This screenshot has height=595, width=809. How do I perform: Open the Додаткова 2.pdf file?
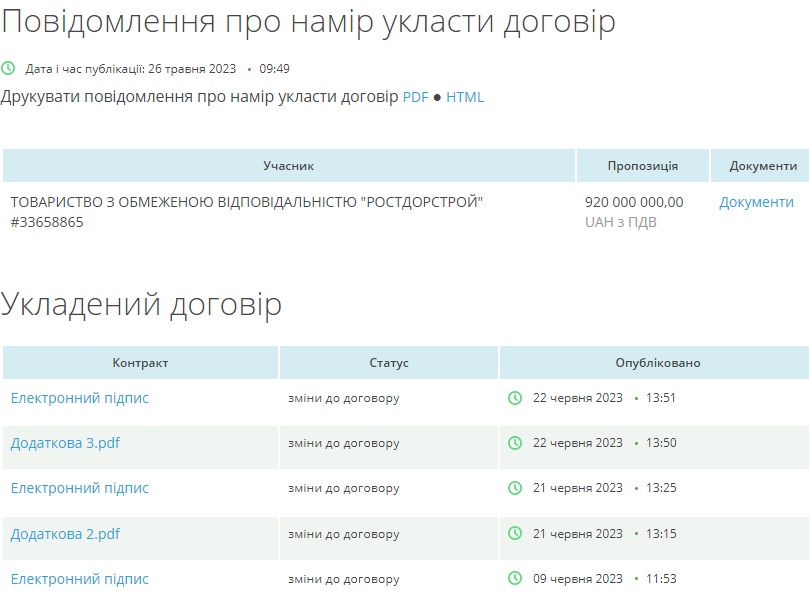65,534
